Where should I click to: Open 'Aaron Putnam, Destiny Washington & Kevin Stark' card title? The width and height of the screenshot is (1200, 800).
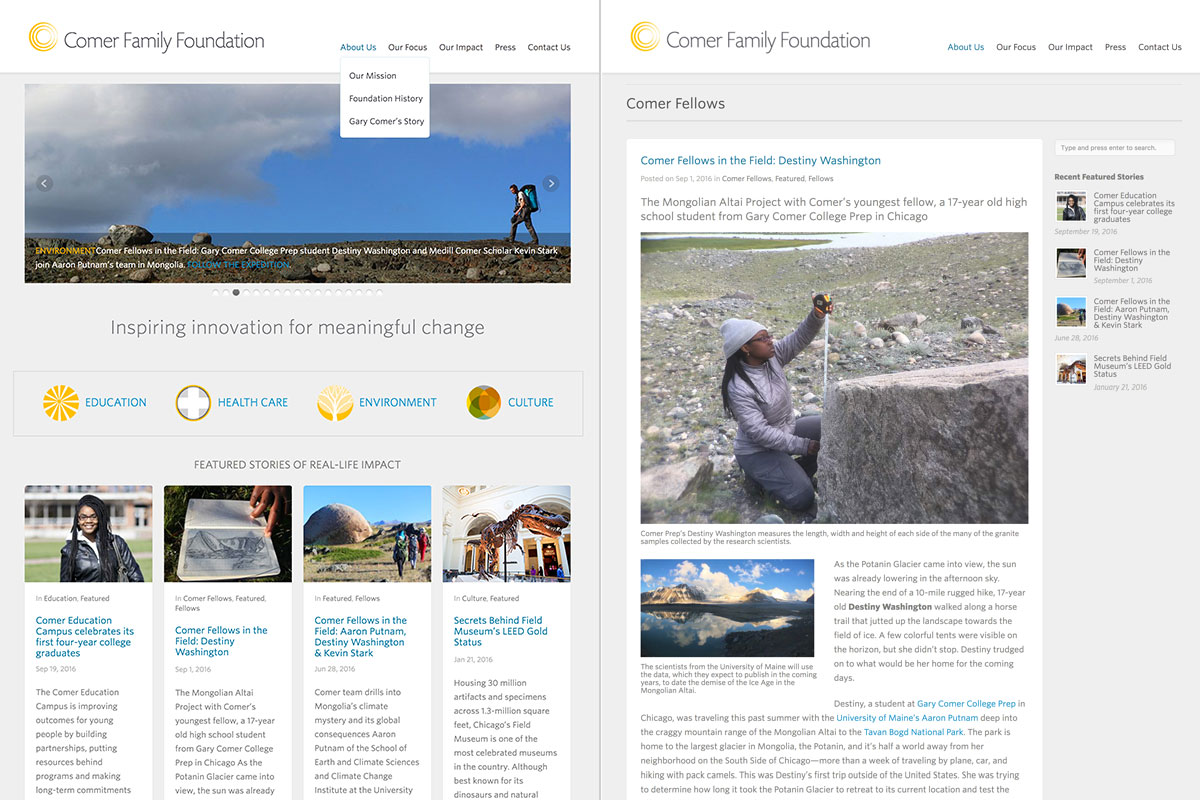361,637
